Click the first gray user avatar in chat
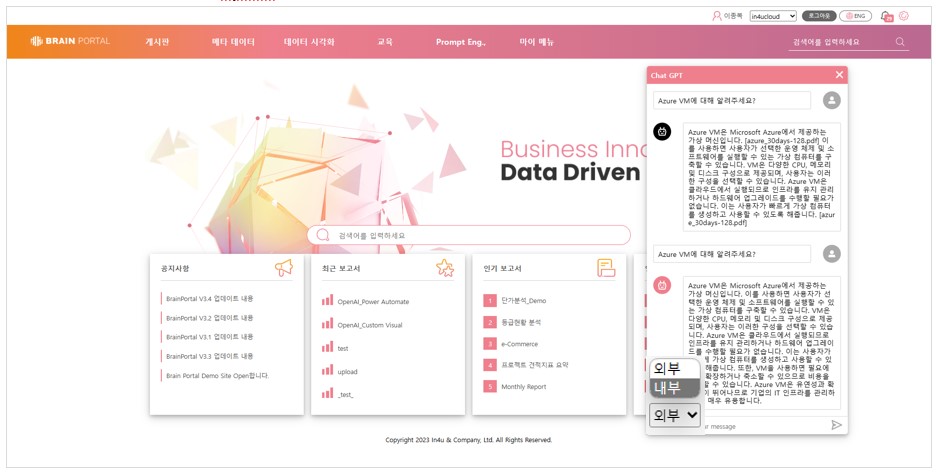936x474 pixels. 832,100
